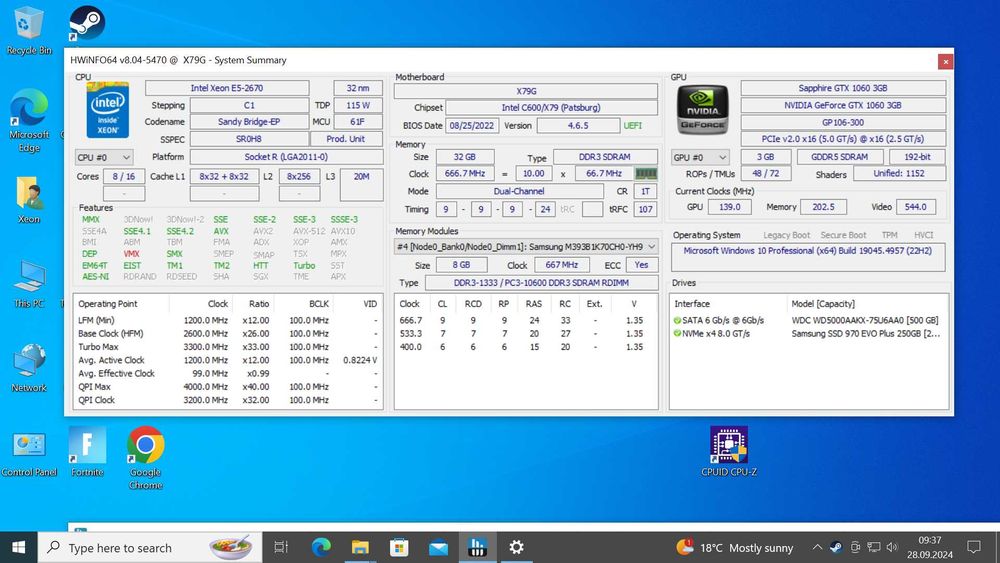Launch Google Chrome desktop shortcut

[x=145, y=457]
